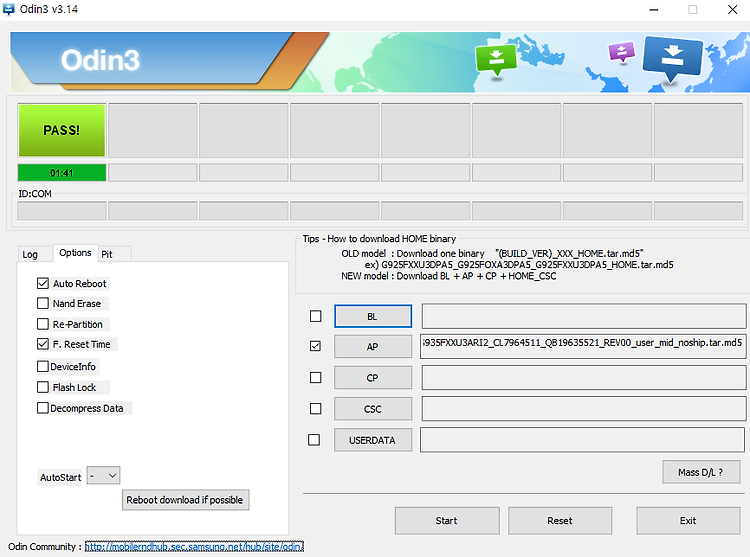Click the CSC file path field

click(x=584, y=409)
